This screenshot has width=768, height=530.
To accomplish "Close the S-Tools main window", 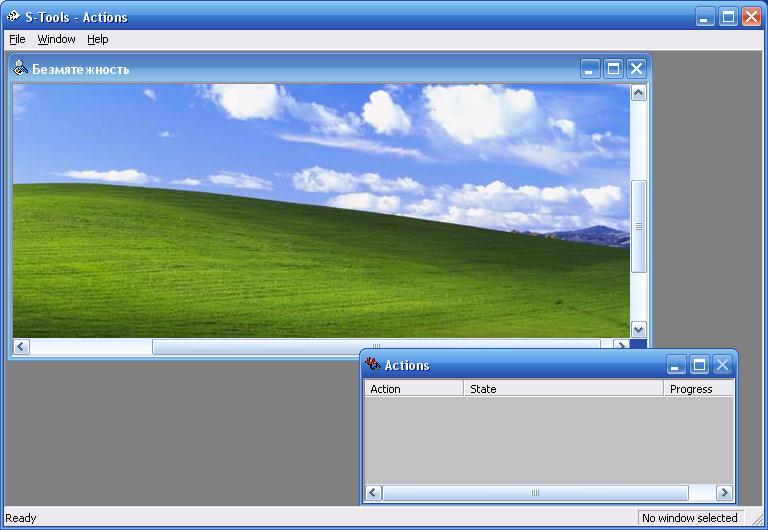I will 751,17.
